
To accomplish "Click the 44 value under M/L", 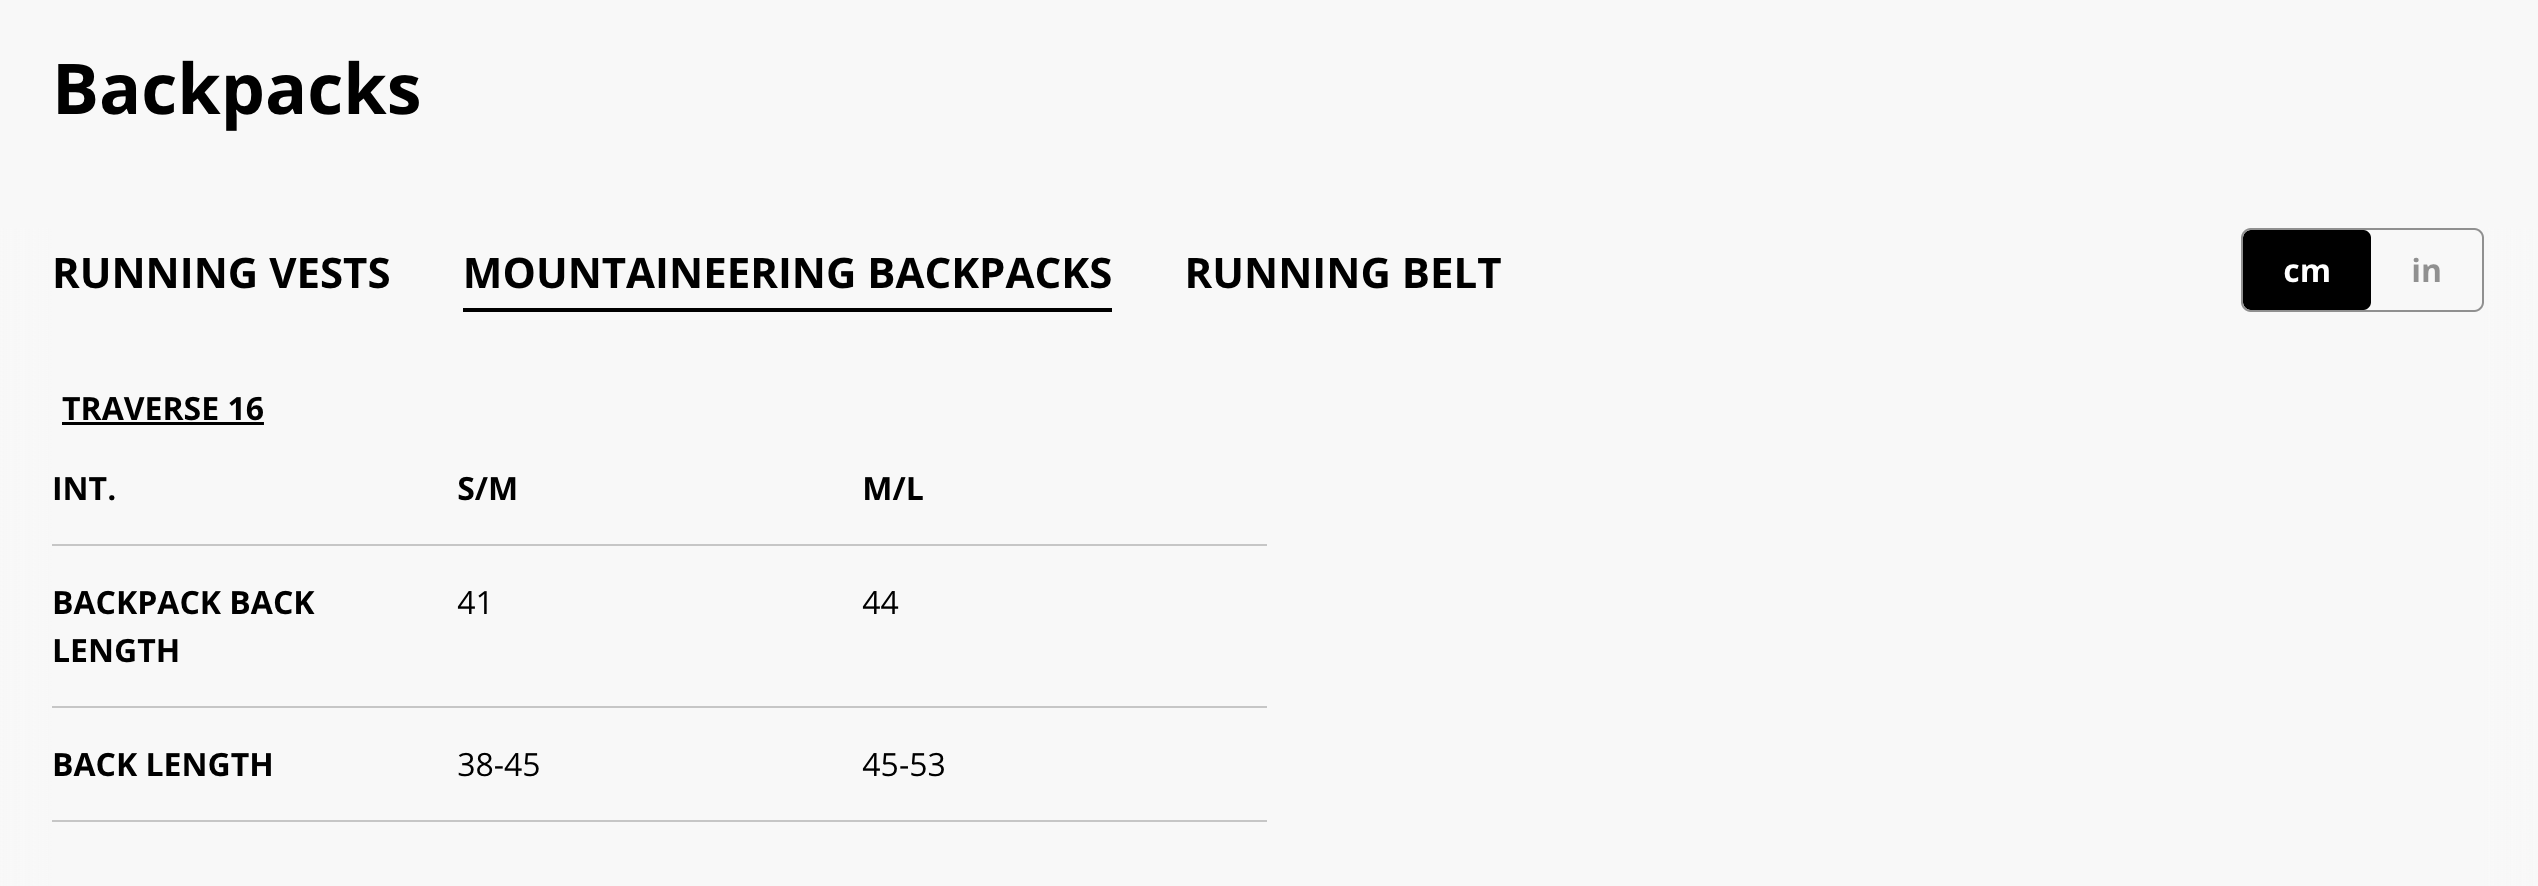I will (880, 603).
